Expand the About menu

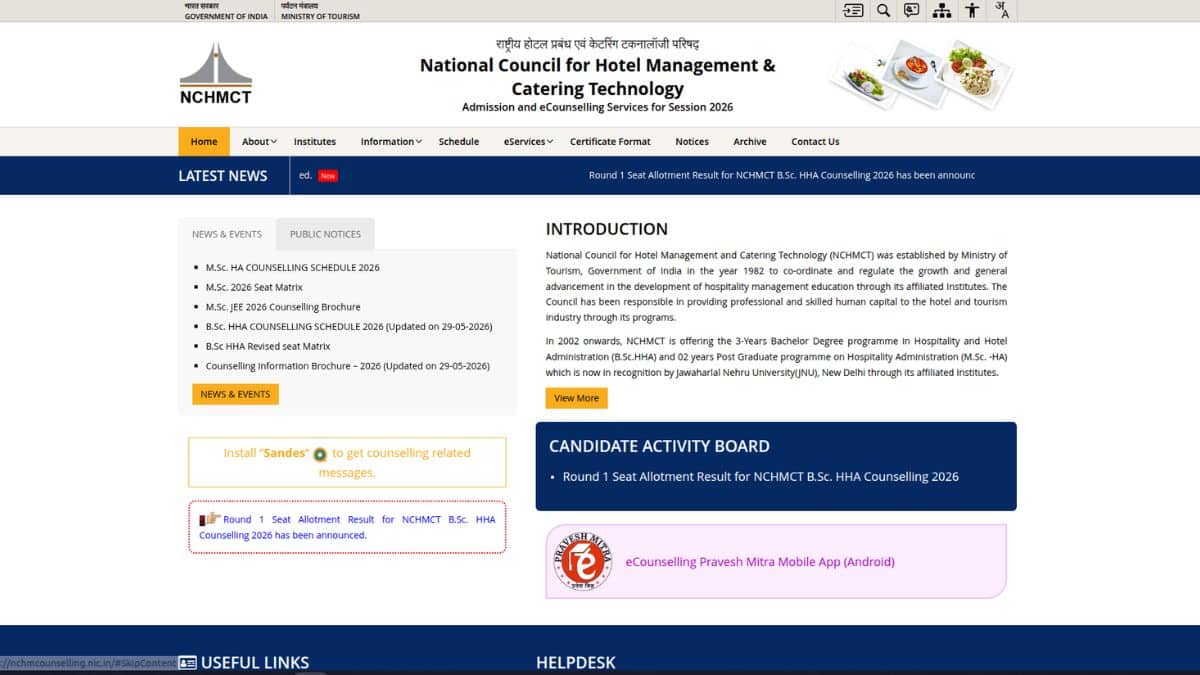(259, 142)
